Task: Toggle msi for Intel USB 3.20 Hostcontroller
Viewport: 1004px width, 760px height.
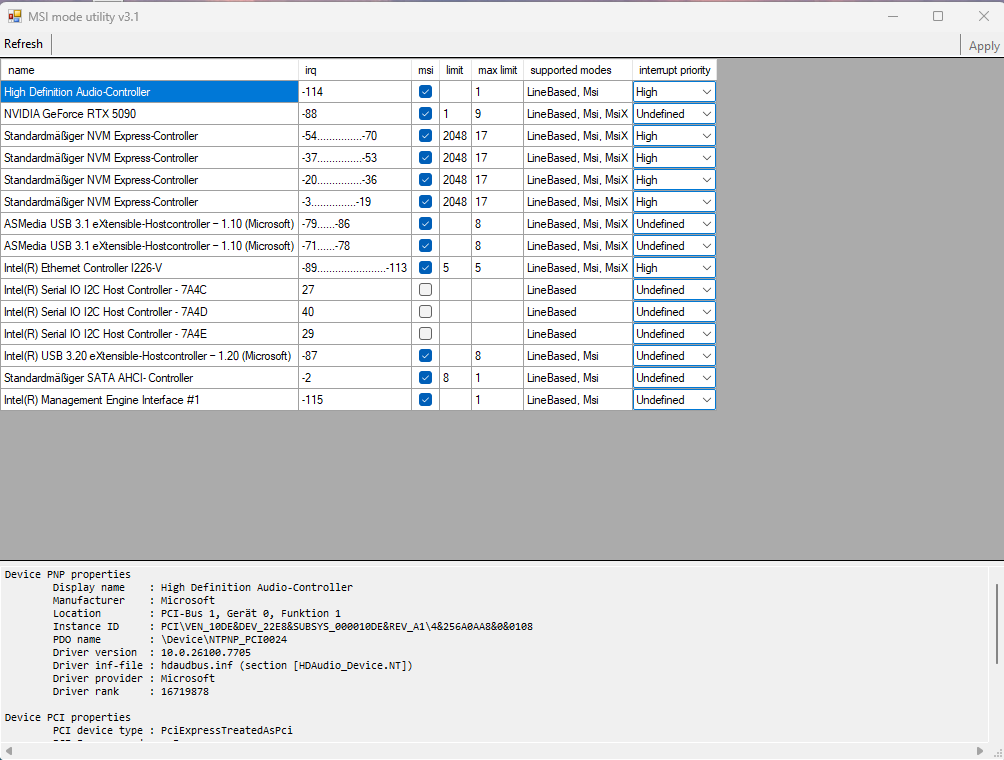Action: [x=425, y=355]
